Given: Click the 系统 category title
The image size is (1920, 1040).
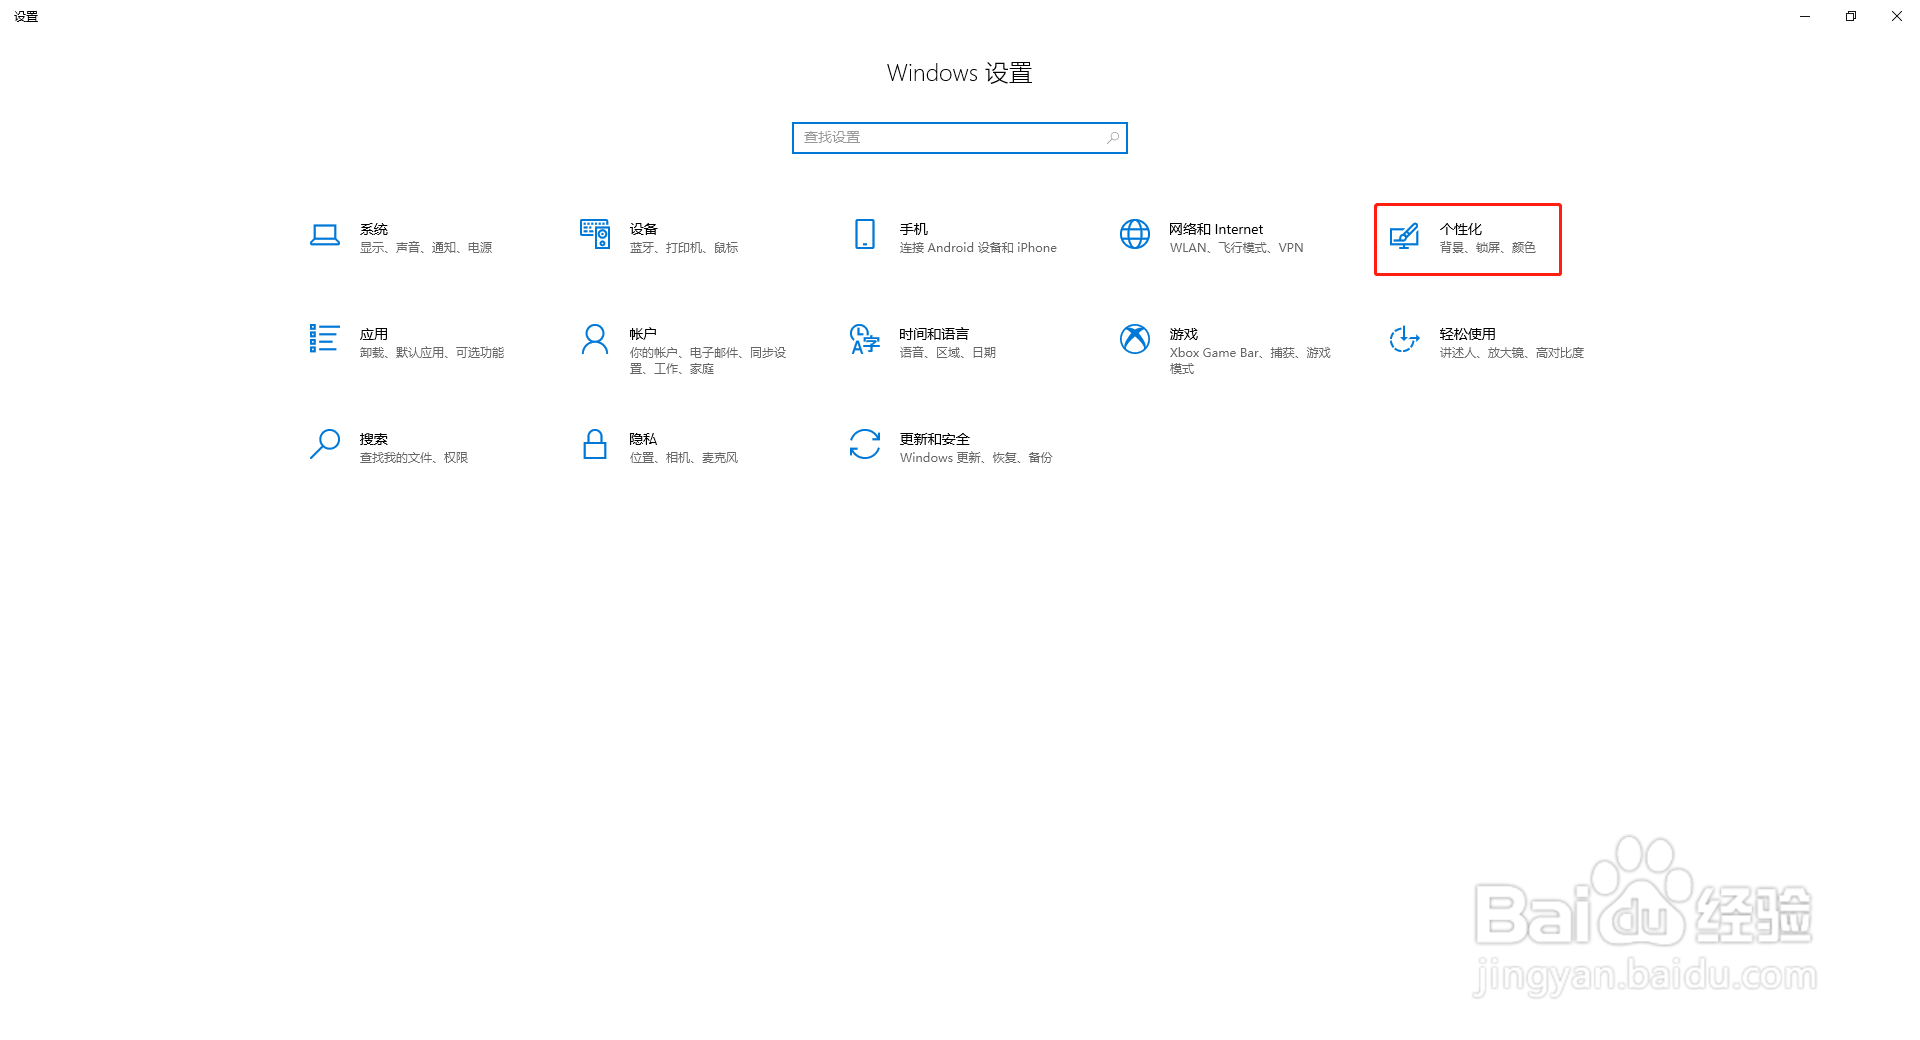Looking at the screenshot, I should (x=374, y=229).
